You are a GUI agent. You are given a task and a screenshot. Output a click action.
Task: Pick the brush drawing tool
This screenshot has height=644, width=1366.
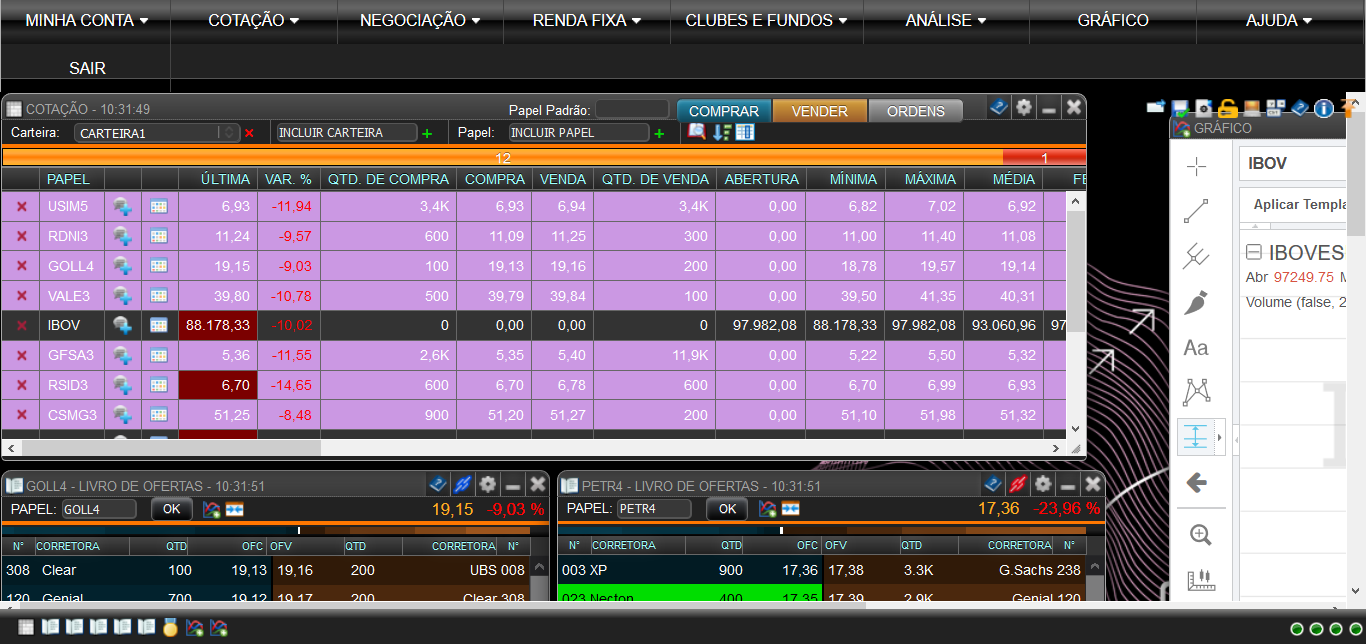click(x=1196, y=302)
